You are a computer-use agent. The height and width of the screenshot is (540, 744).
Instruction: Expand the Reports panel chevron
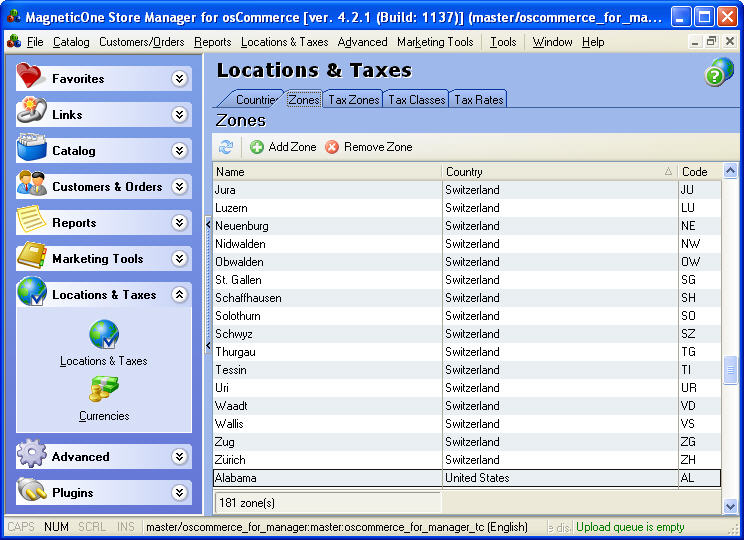(179, 223)
